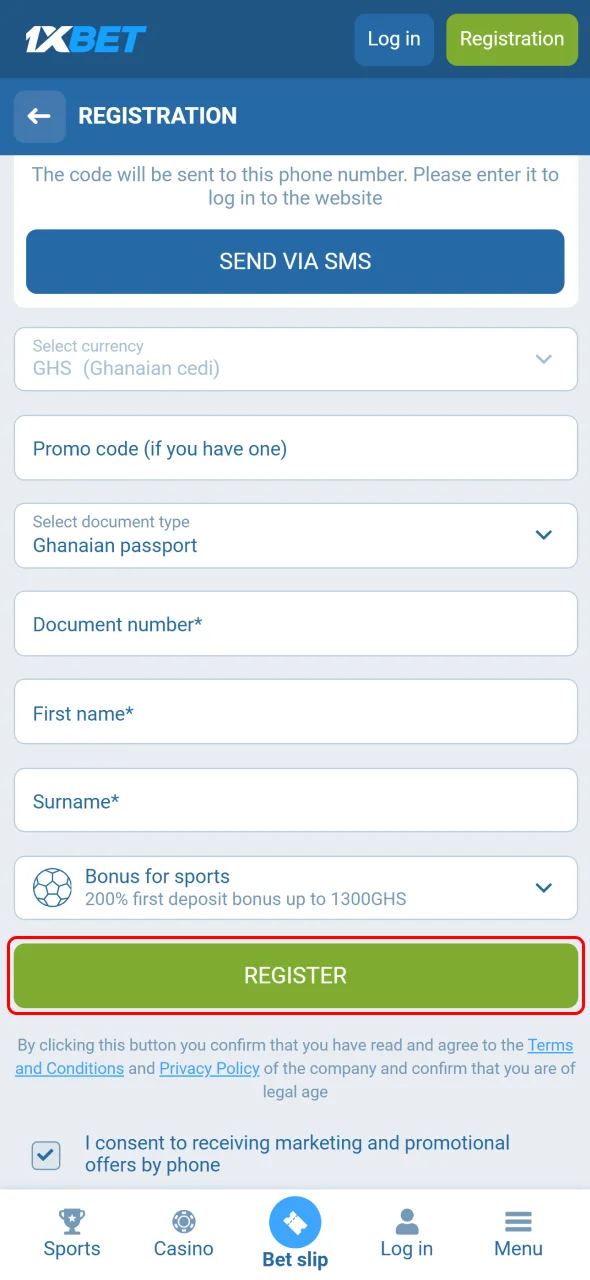Select the First name input field
Viewport: 590px width, 1280px height.
295,712
